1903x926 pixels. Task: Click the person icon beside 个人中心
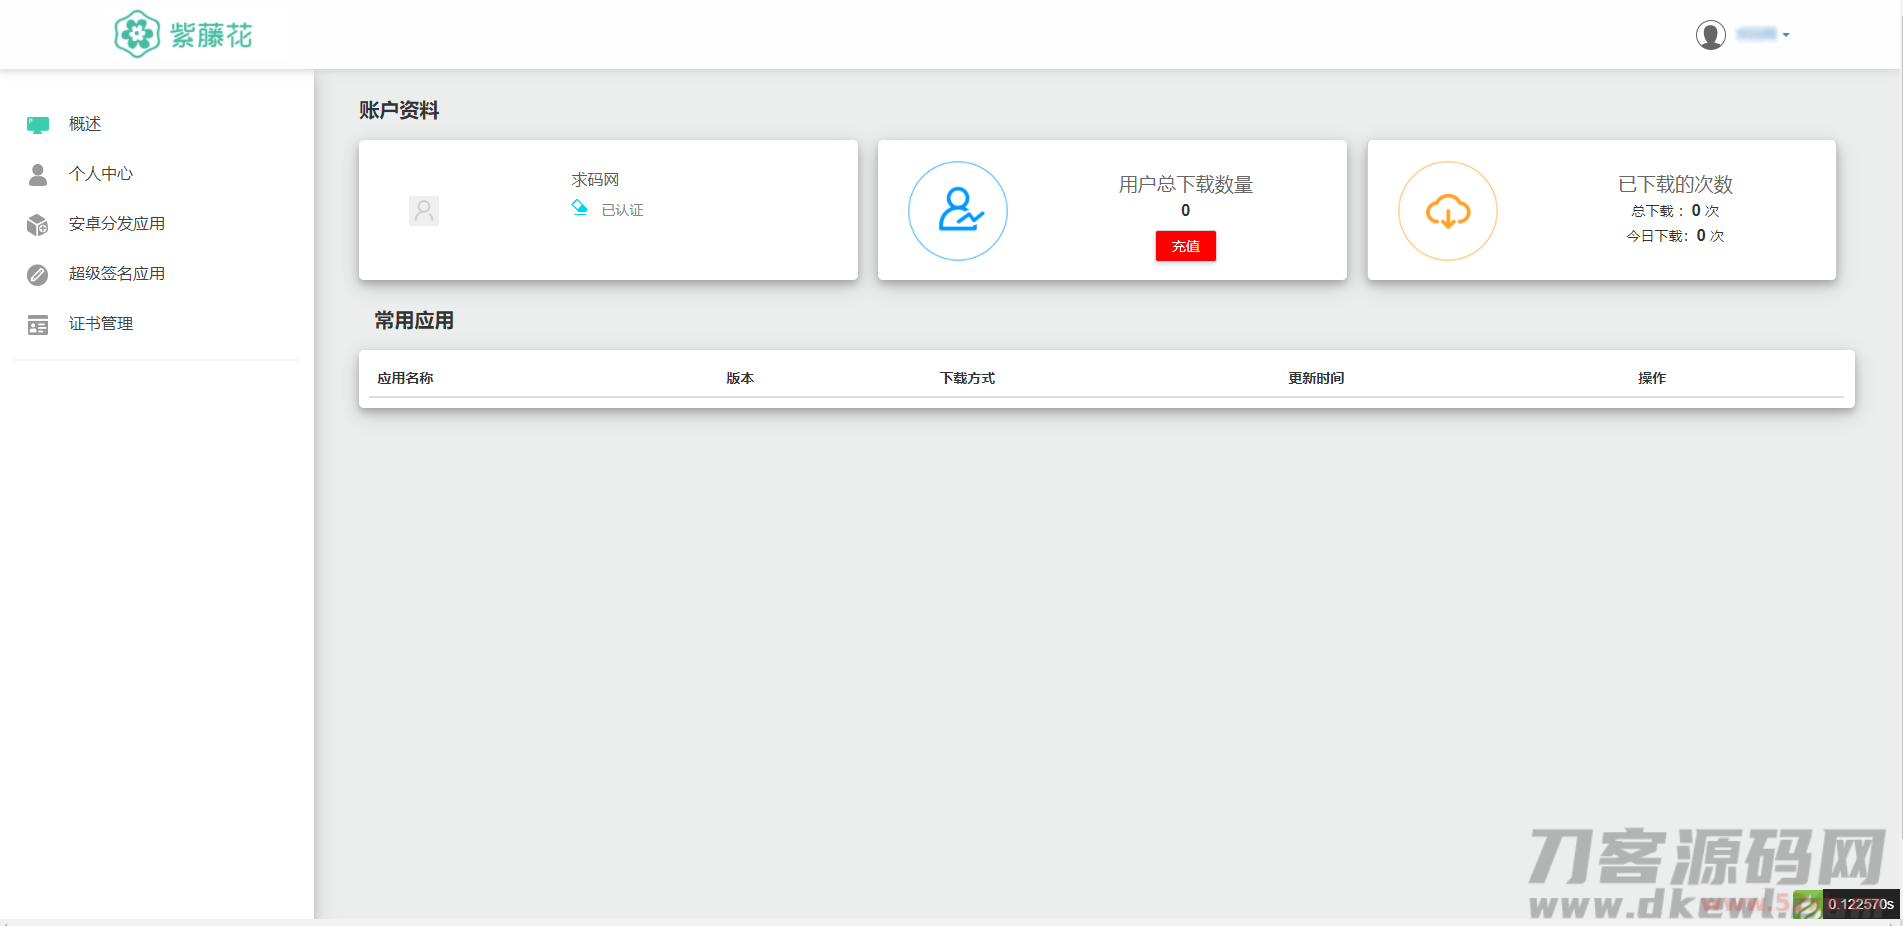pos(38,175)
